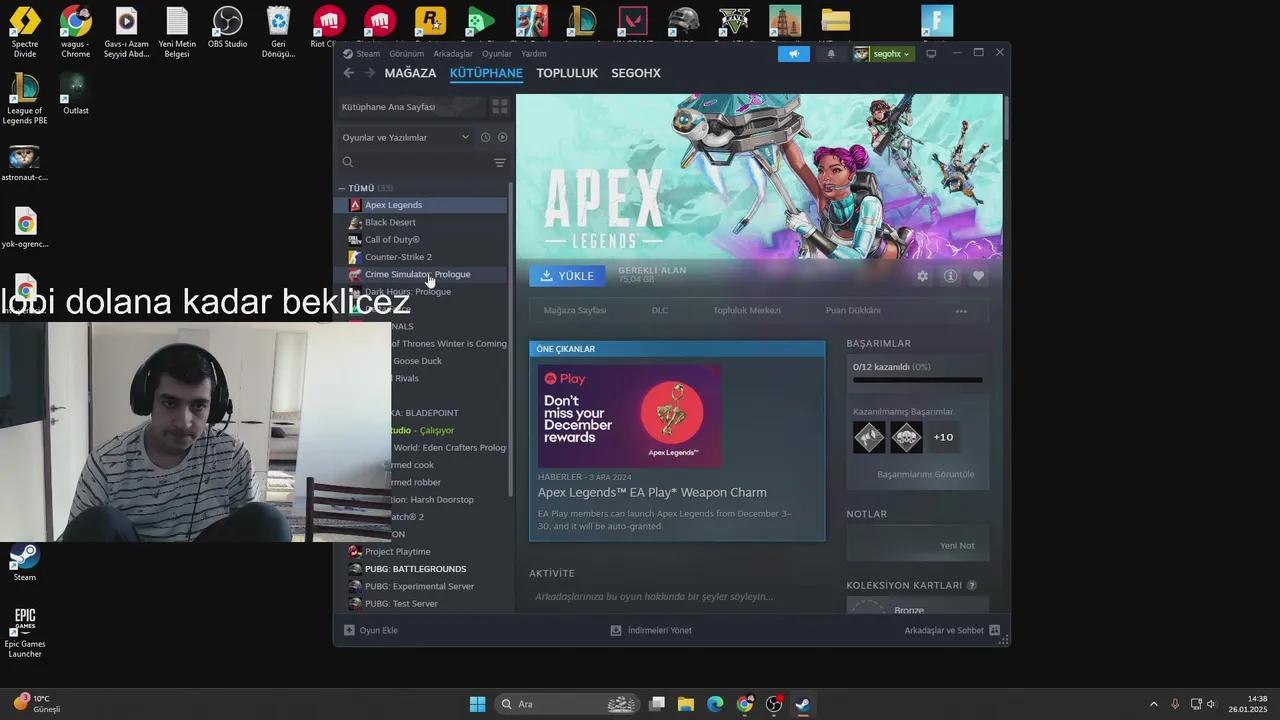Show the Apex Legends info panel
Image resolution: width=1280 pixels, height=720 pixels.
(950, 276)
